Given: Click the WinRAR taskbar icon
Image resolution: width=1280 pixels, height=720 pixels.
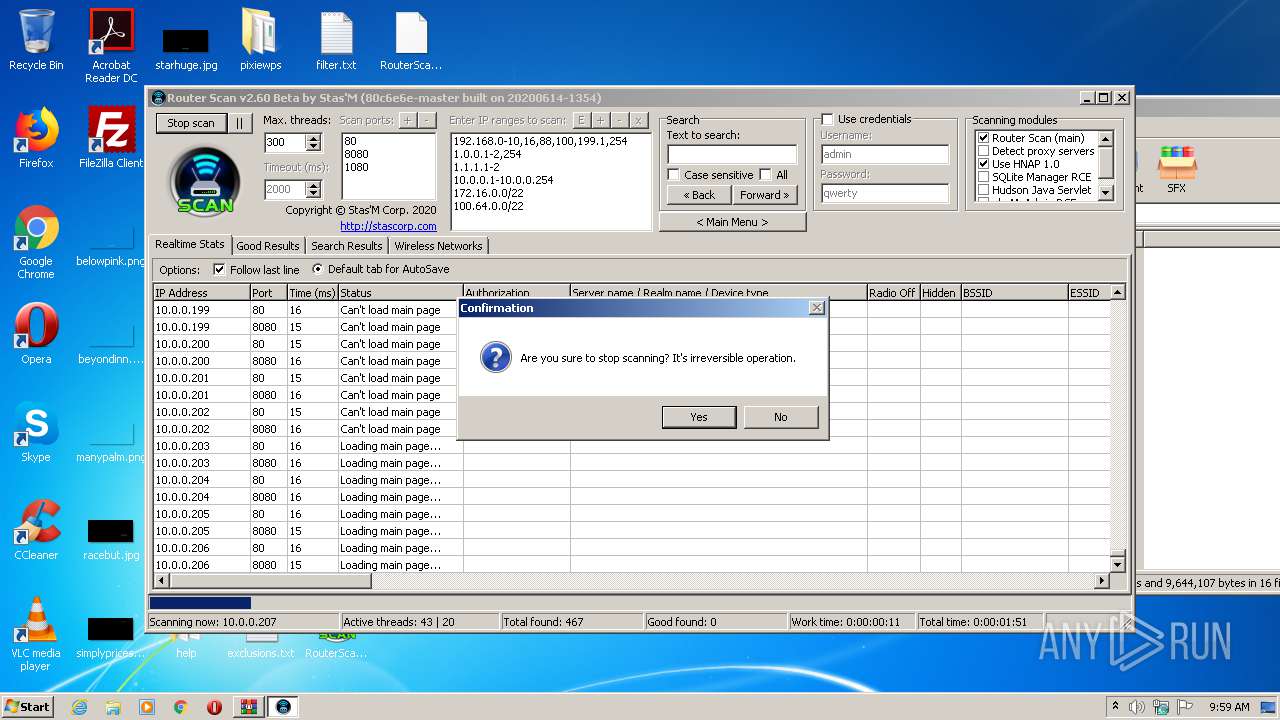Looking at the screenshot, I should coord(248,707).
